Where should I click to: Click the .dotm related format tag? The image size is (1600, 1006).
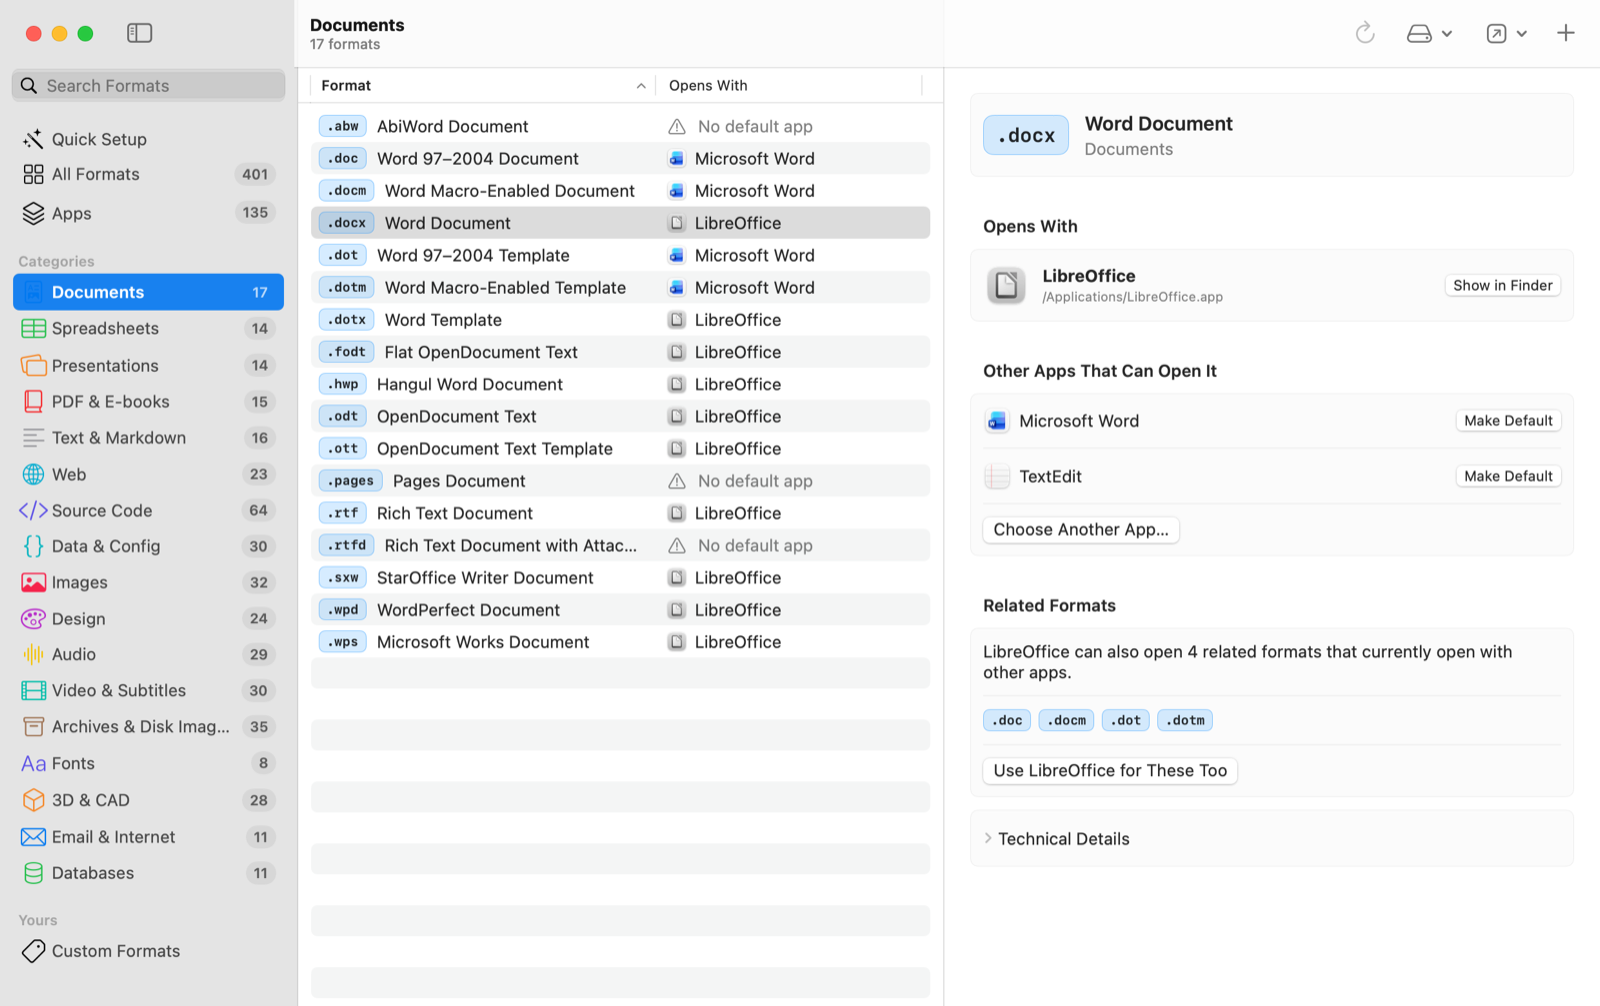(x=1185, y=720)
